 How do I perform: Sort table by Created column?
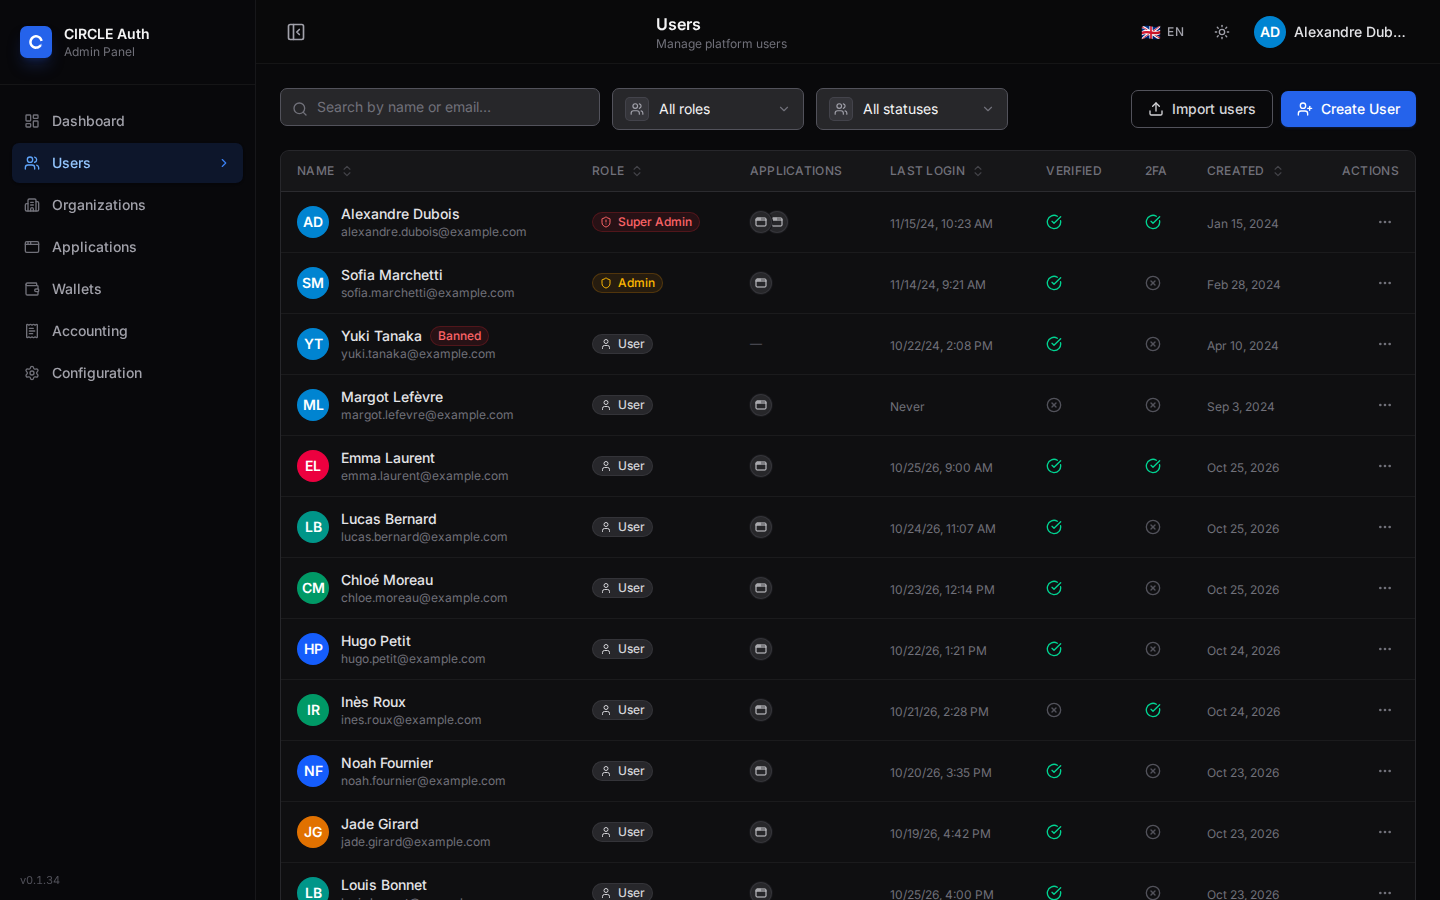tap(1245, 171)
